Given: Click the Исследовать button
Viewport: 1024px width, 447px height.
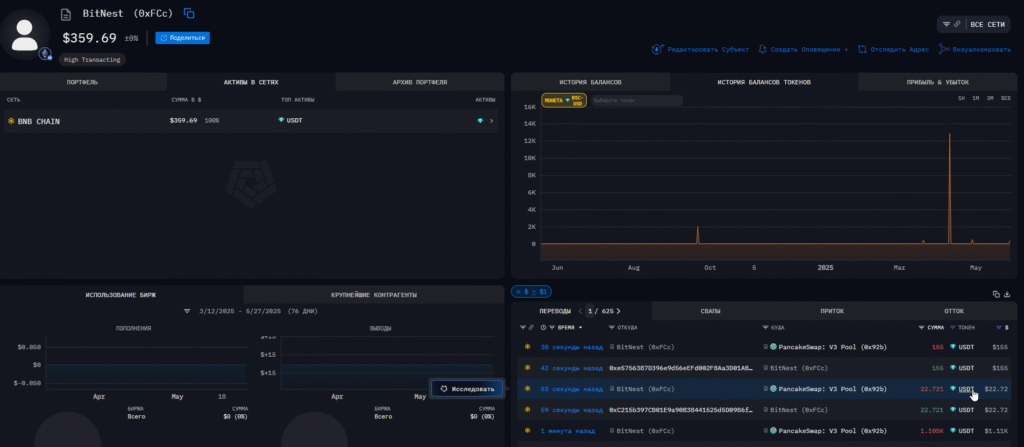Looking at the screenshot, I should (x=467, y=389).
